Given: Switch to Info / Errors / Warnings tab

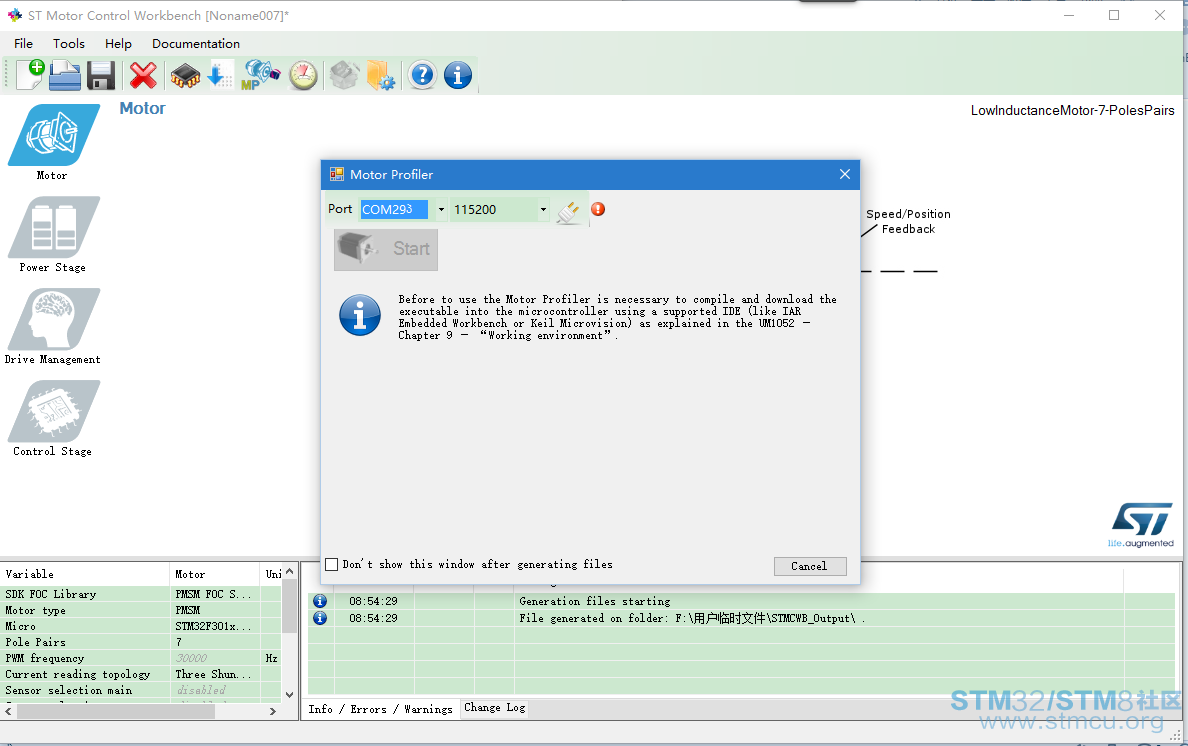Looking at the screenshot, I should coord(380,709).
